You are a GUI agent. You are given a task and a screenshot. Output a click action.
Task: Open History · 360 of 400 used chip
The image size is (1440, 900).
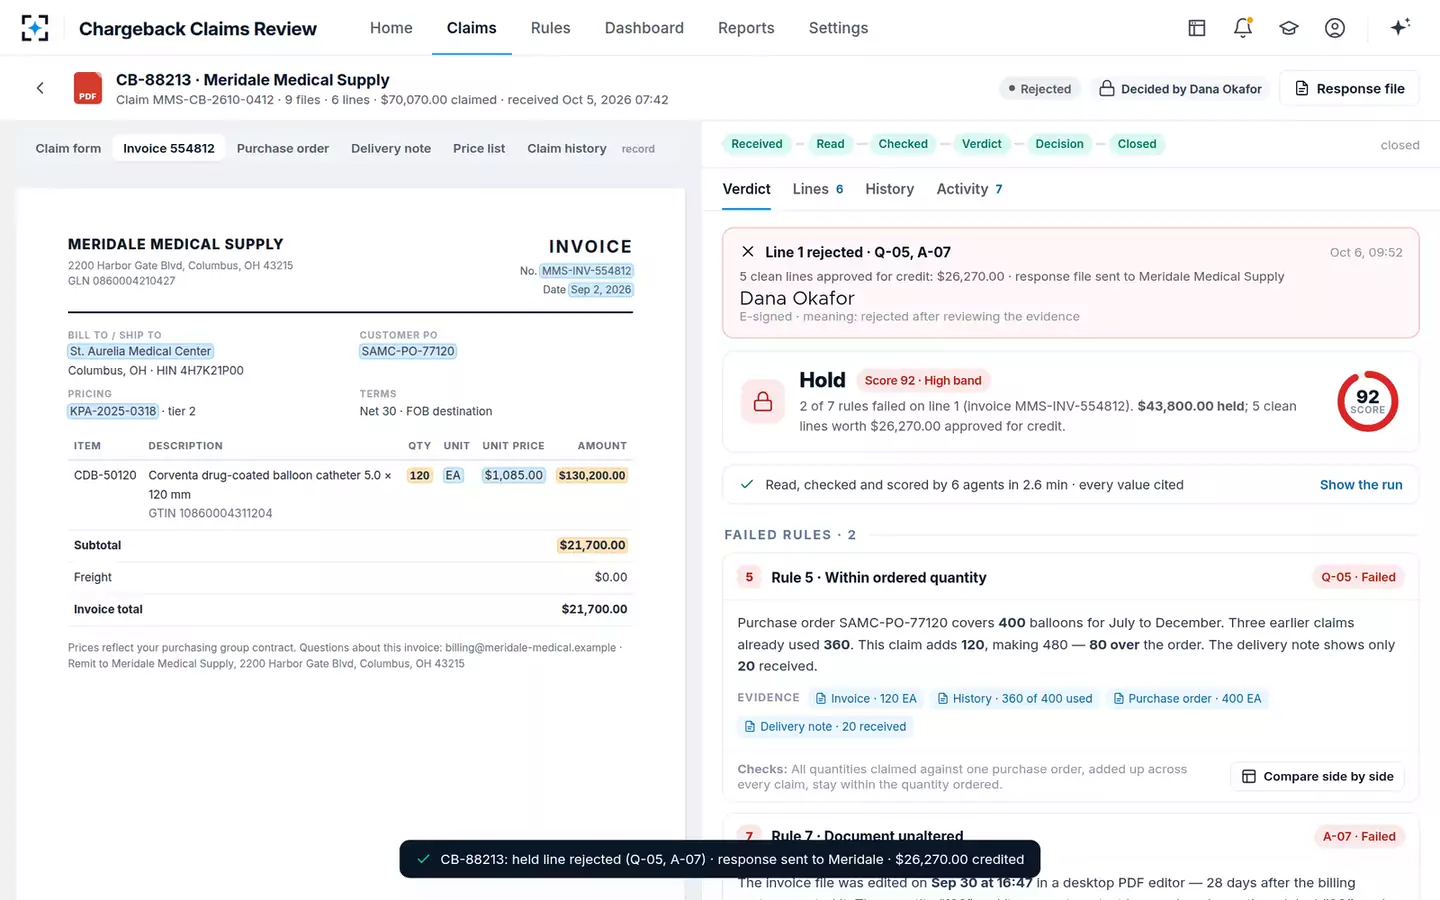(x=1014, y=699)
